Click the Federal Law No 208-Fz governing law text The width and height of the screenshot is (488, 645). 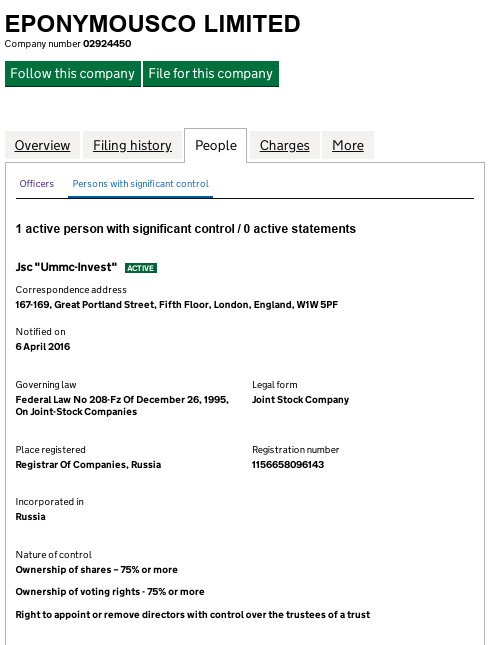(122, 406)
